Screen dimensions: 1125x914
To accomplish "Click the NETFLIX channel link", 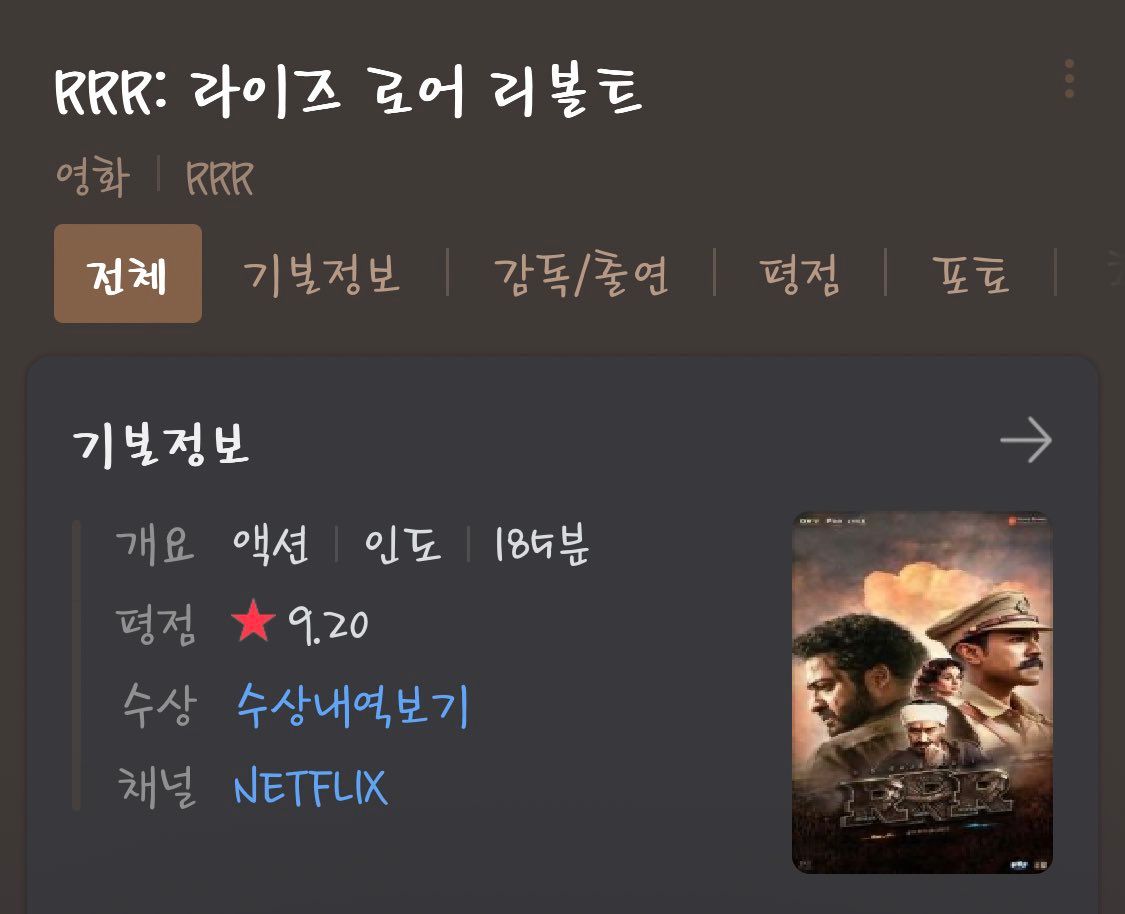I will [311, 787].
